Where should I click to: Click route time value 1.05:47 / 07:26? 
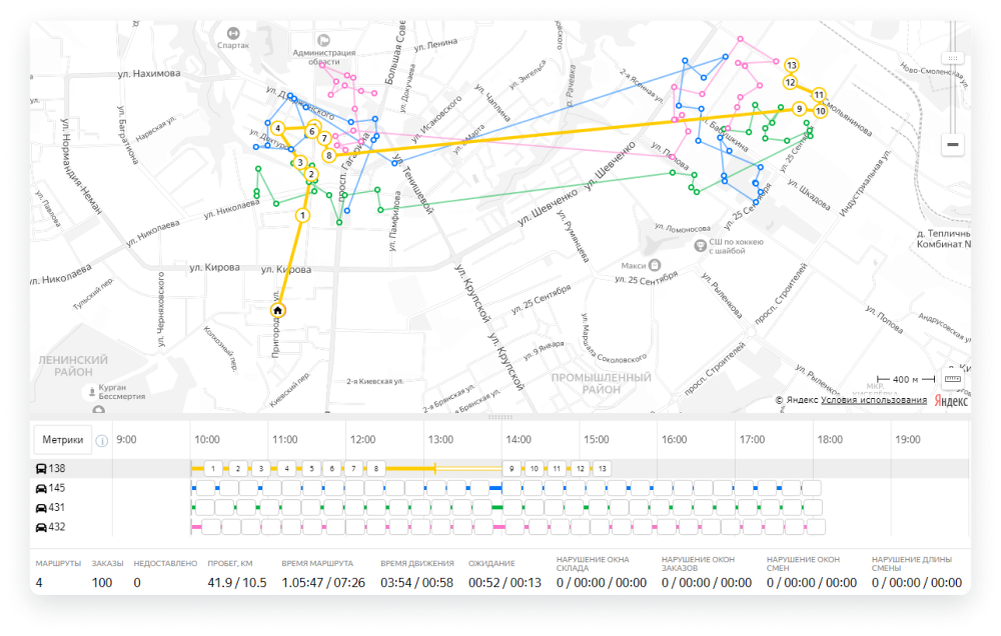pyautogui.click(x=323, y=583)
